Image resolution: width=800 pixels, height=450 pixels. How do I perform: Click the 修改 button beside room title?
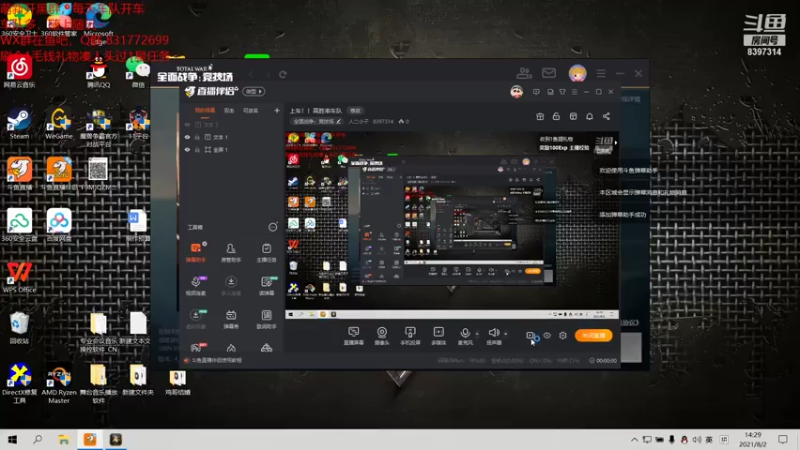(x=355, y=111)
